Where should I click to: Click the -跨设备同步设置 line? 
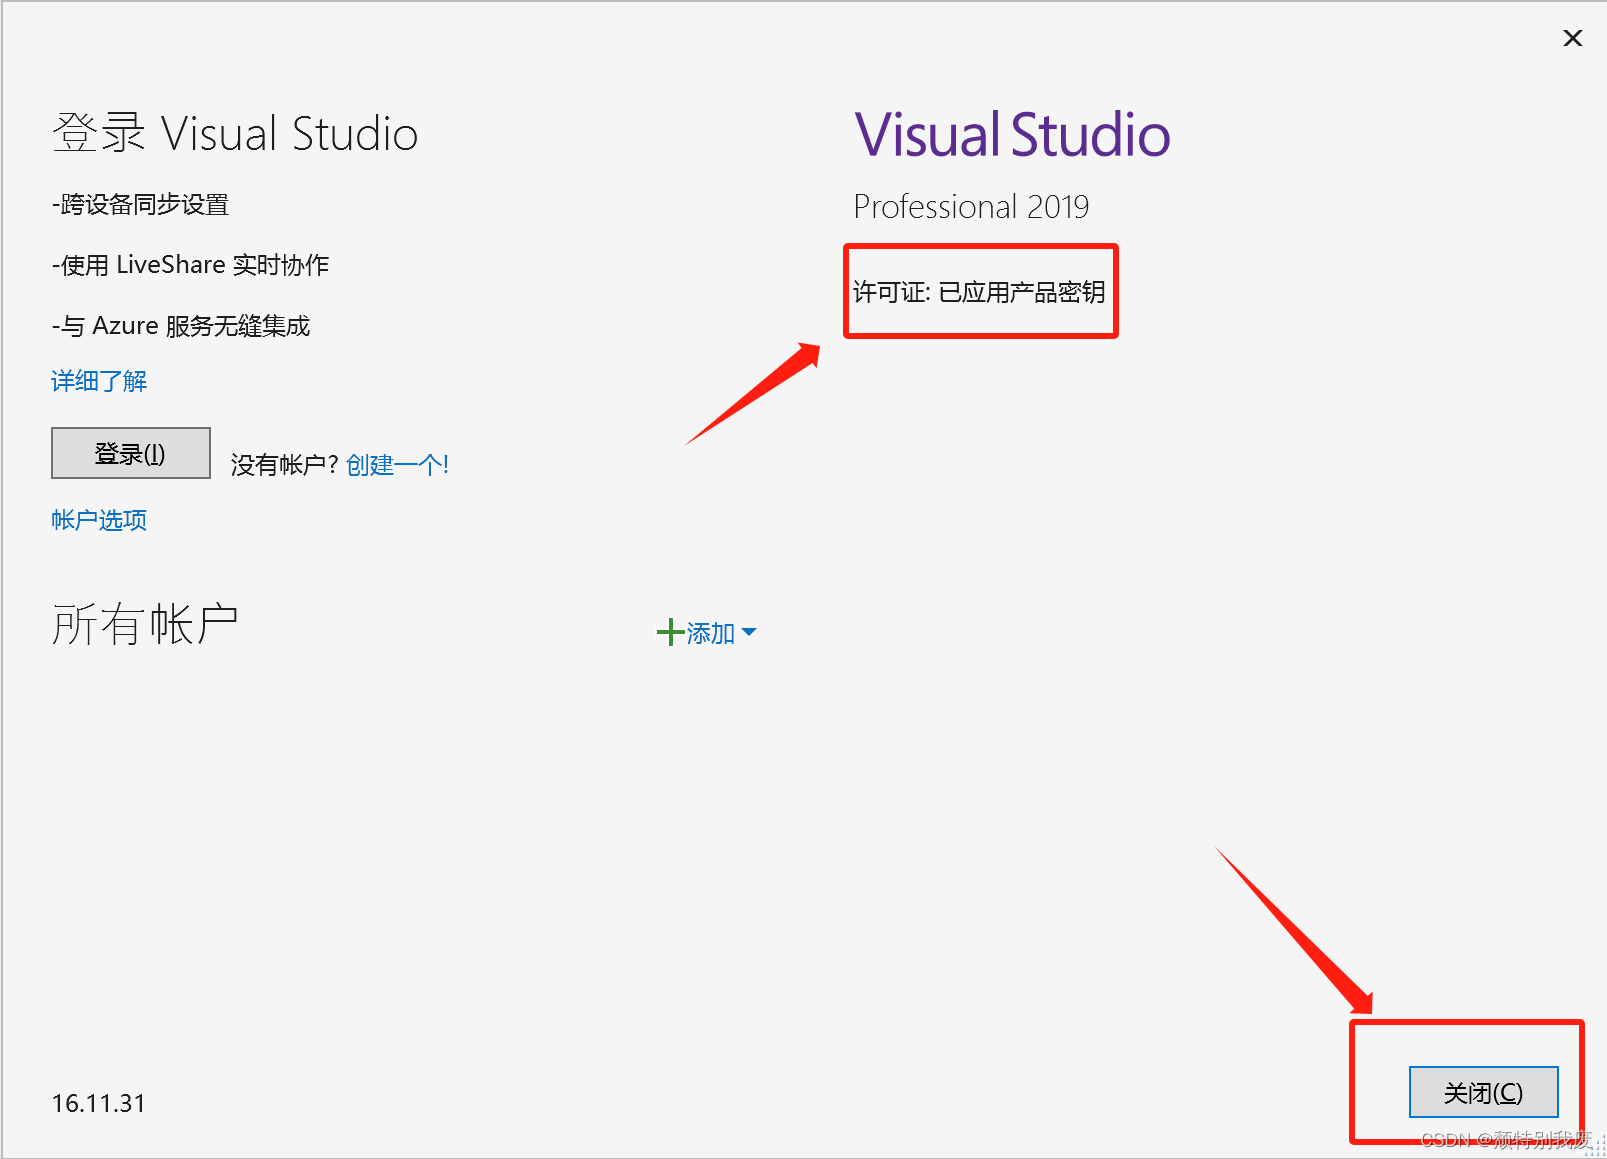(140, 205)
